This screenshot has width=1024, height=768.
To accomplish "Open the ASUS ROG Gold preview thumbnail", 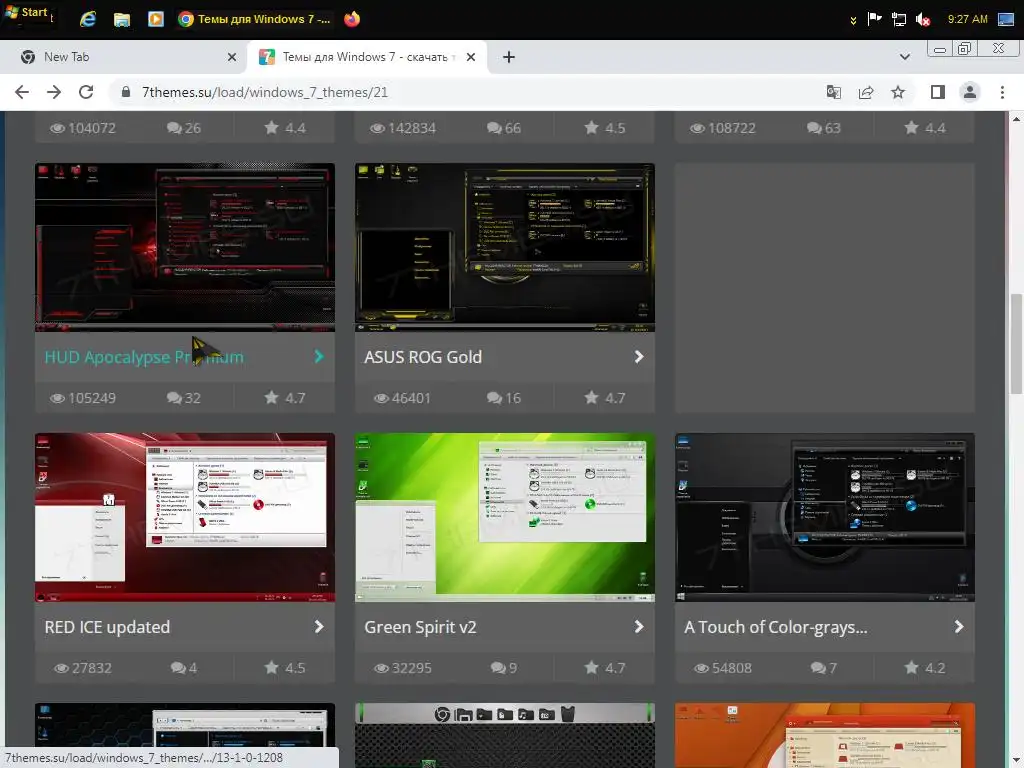I will 505,248.
